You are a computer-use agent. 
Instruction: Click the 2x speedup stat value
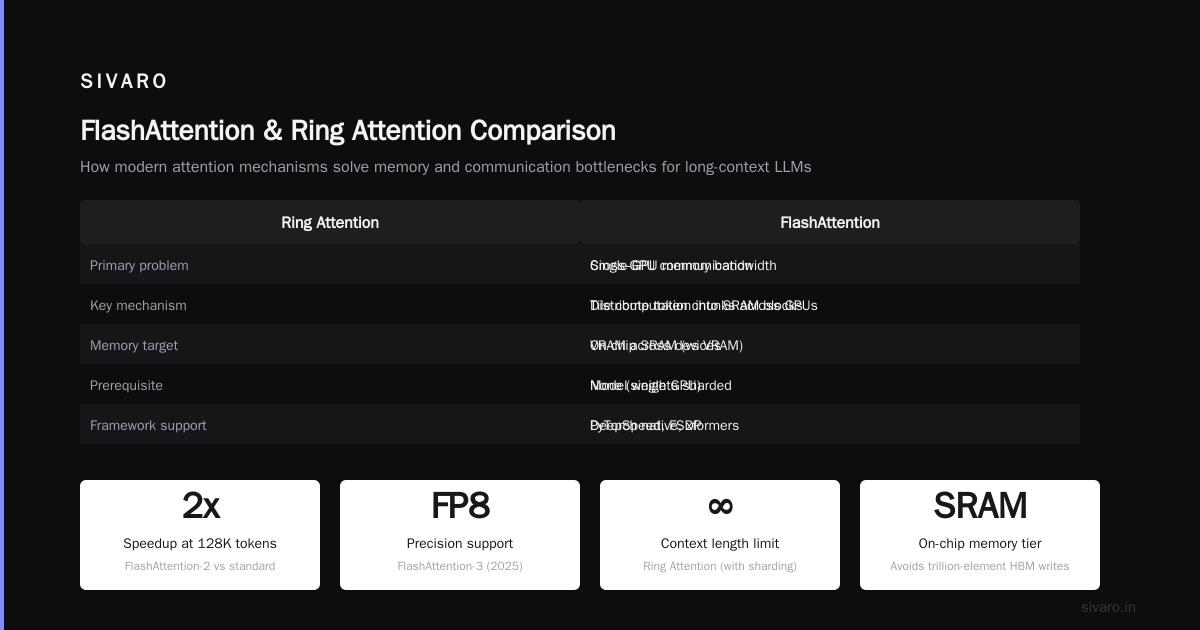coord(200,506)
